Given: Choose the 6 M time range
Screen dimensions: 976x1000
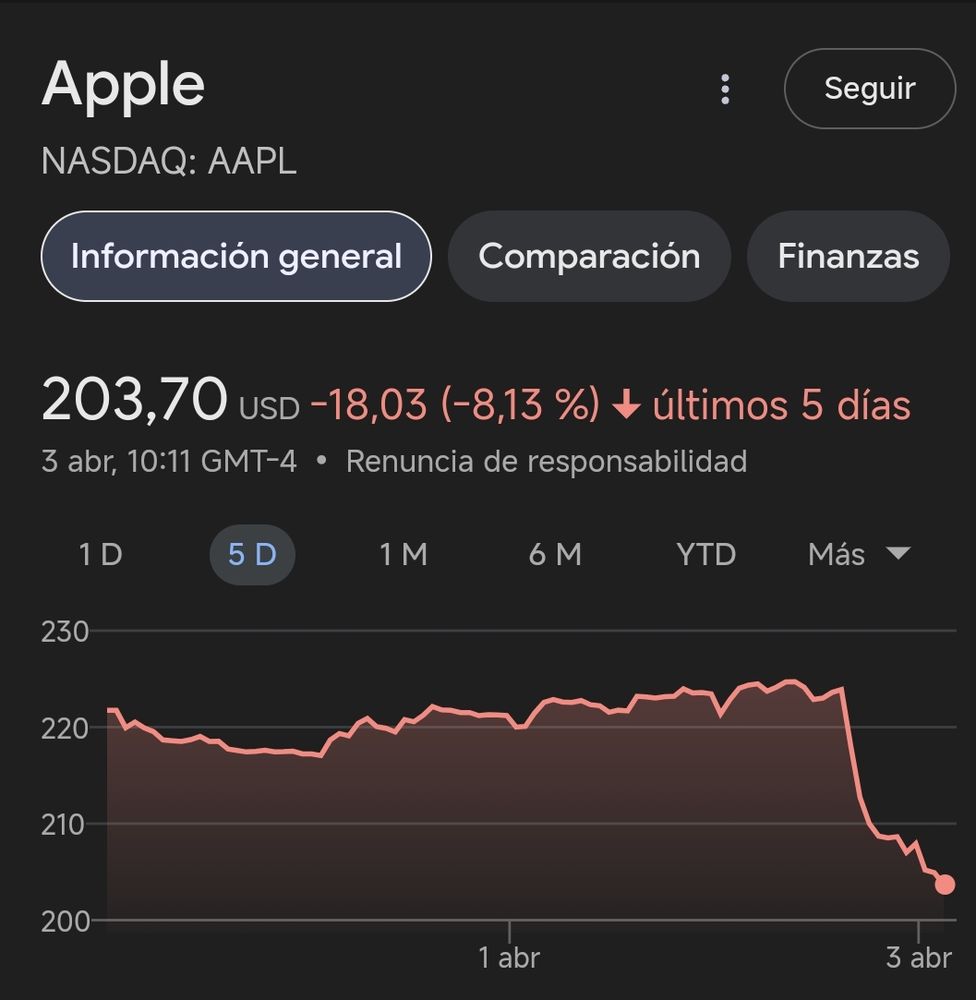Looking at the screenshot, I should click(555, 554).
